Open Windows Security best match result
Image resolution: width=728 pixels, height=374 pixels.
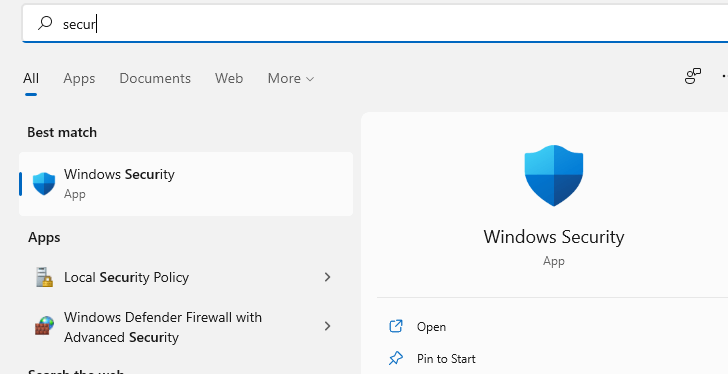coord(186,184)
